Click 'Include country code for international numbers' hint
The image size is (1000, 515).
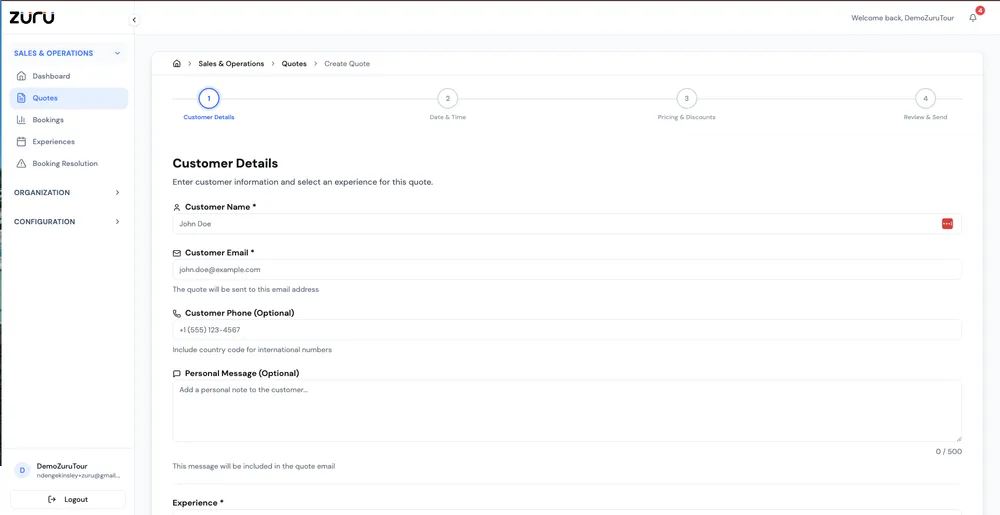tap(253, 350)
